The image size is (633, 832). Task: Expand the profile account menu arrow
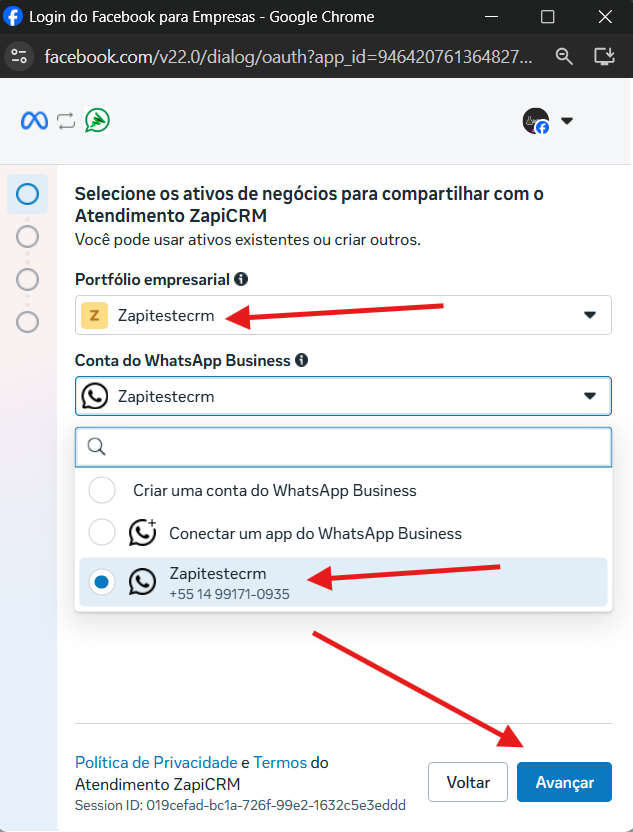tap(567, 121)
